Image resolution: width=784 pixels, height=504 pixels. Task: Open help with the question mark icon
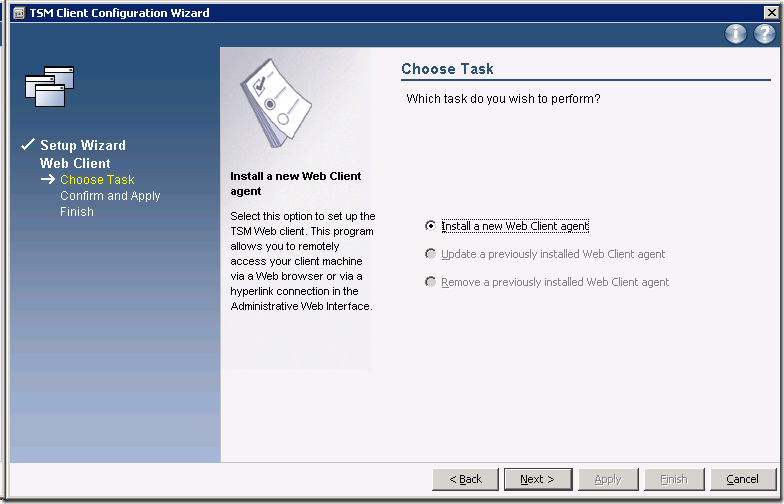pyautogui.click(x=764, y=34)
